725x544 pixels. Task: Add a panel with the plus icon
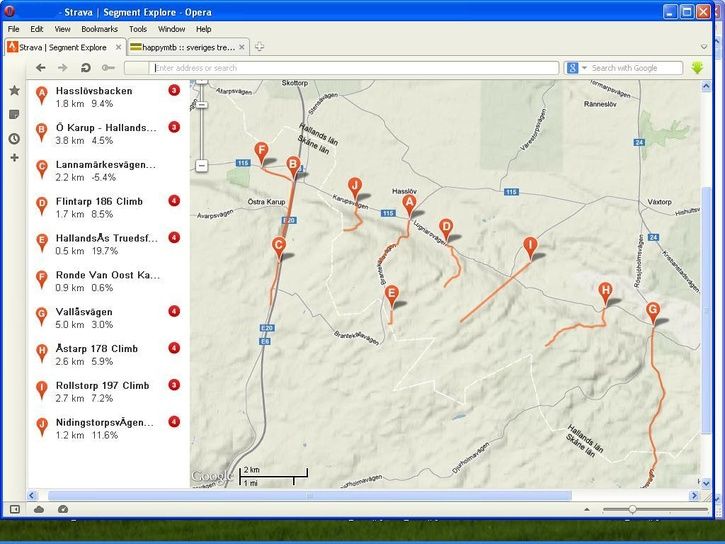click(x=14, y=158)
